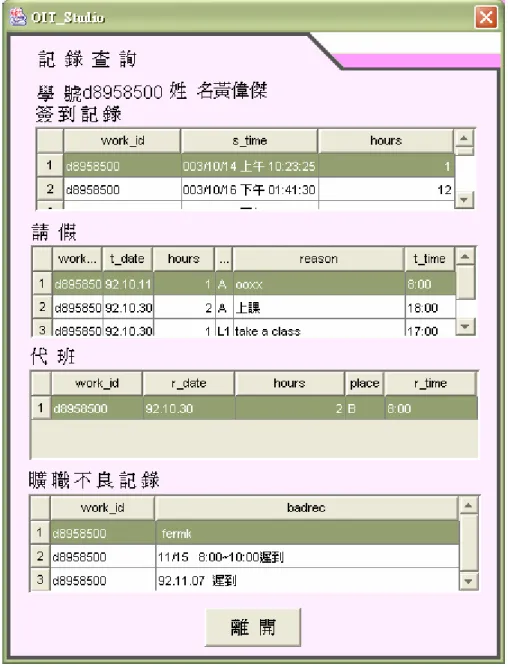The width and height of the screenshot is (508, 667).
Task: Click the reason column header
Action: (x=318, y=259)
